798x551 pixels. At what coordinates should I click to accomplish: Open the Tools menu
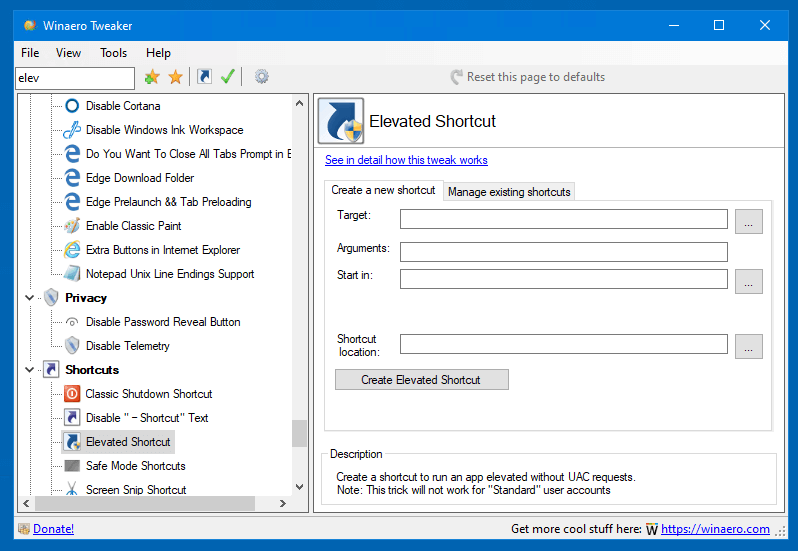(113, 53)
